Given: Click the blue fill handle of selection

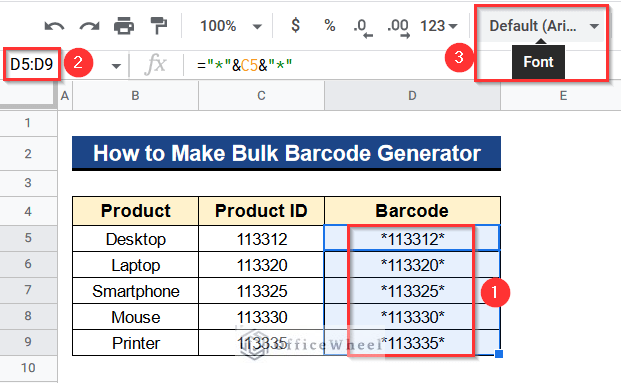Looking at the screenshot, I should (499, 354).
